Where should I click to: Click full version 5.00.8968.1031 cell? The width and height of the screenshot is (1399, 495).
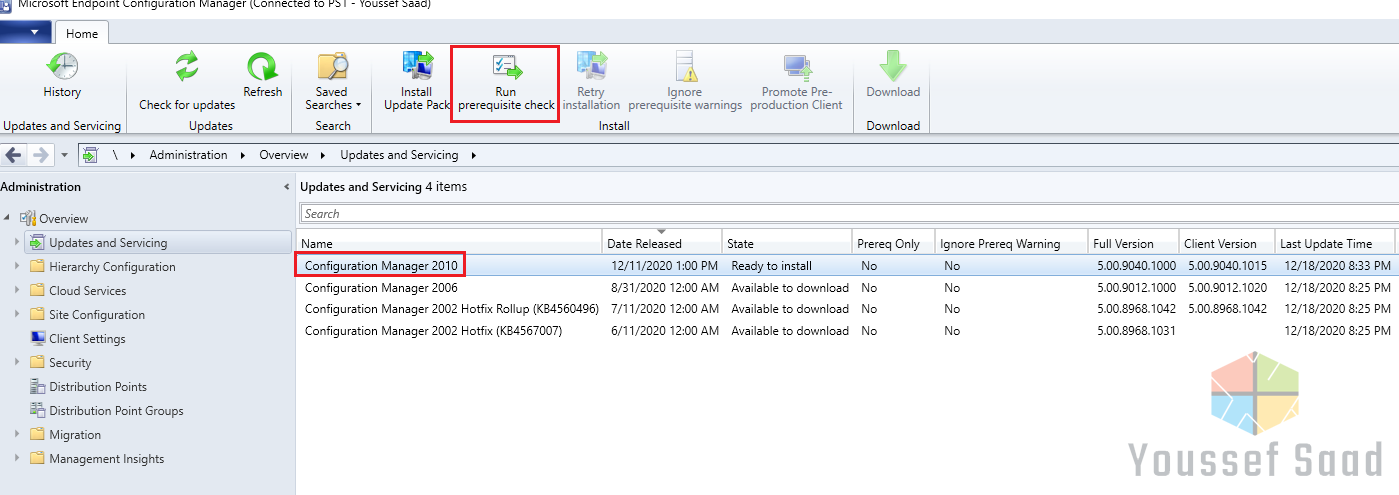point(1134,331)
